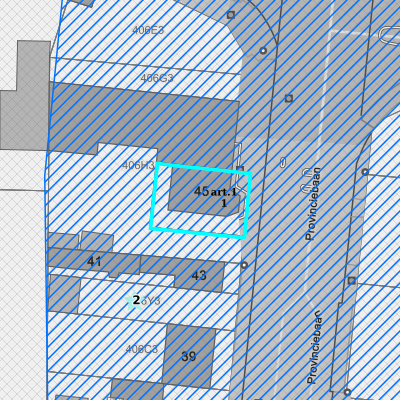Select parcel label 406E3
The image size is (400, 400).
148,30
